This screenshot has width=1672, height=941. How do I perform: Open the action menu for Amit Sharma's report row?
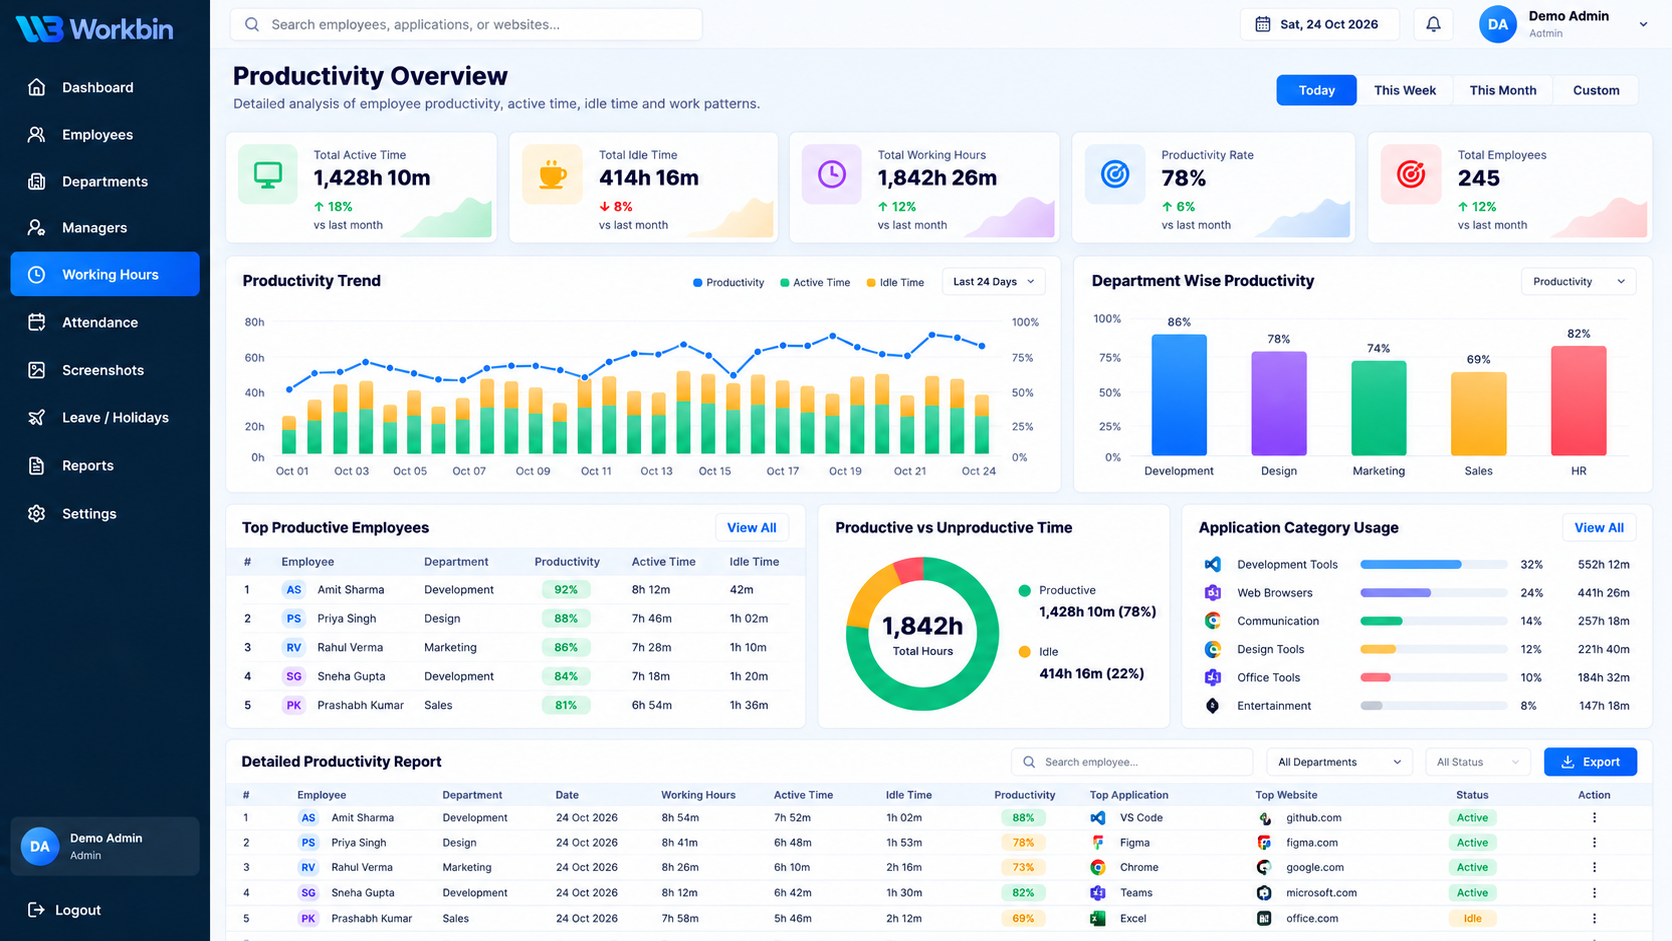(1594, 818)
